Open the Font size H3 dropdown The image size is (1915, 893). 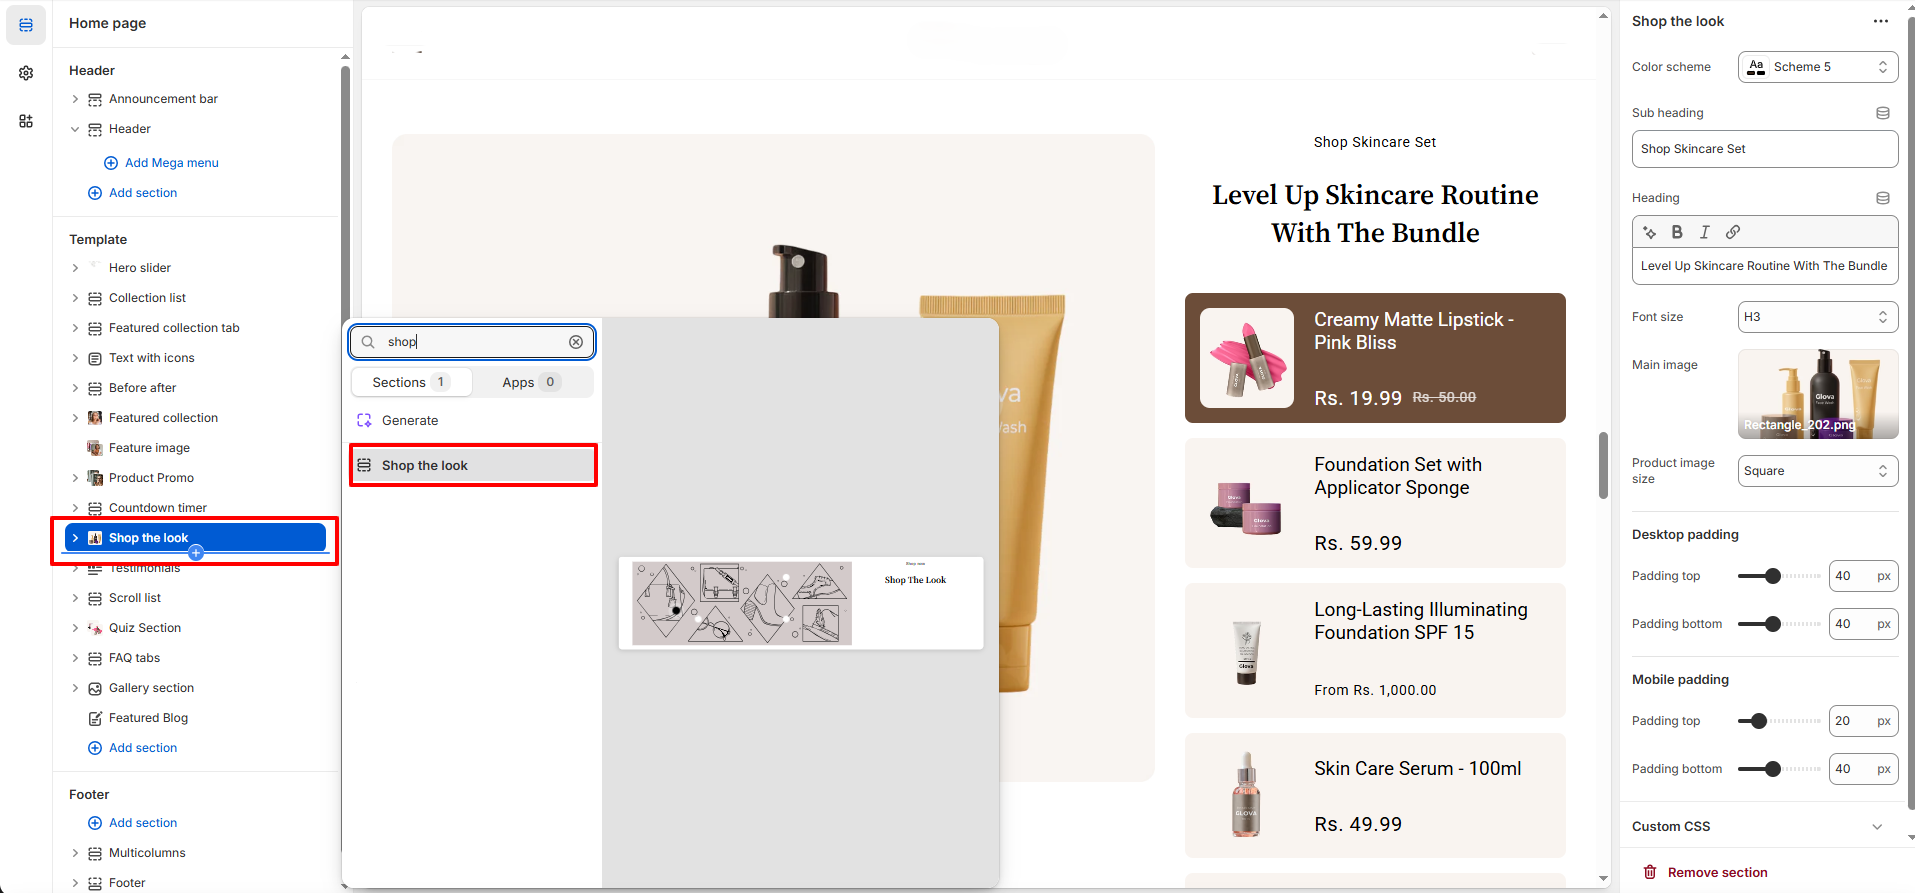(1817, 317)
